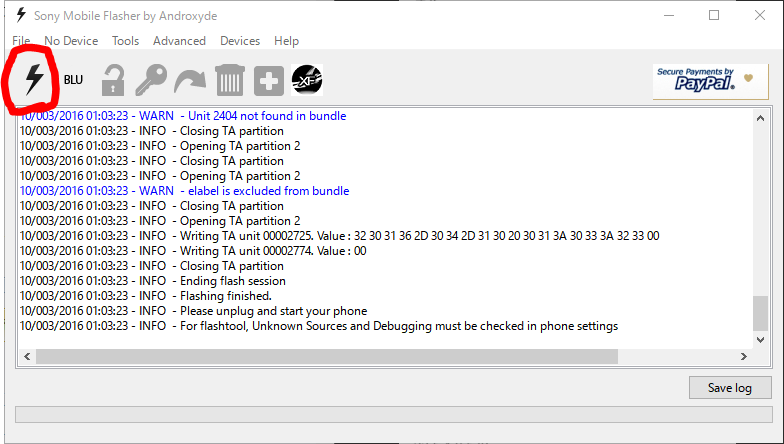Viewport: 784px width, 444px height.
Task: Click the Save log button
Action: tap(730, 388)
